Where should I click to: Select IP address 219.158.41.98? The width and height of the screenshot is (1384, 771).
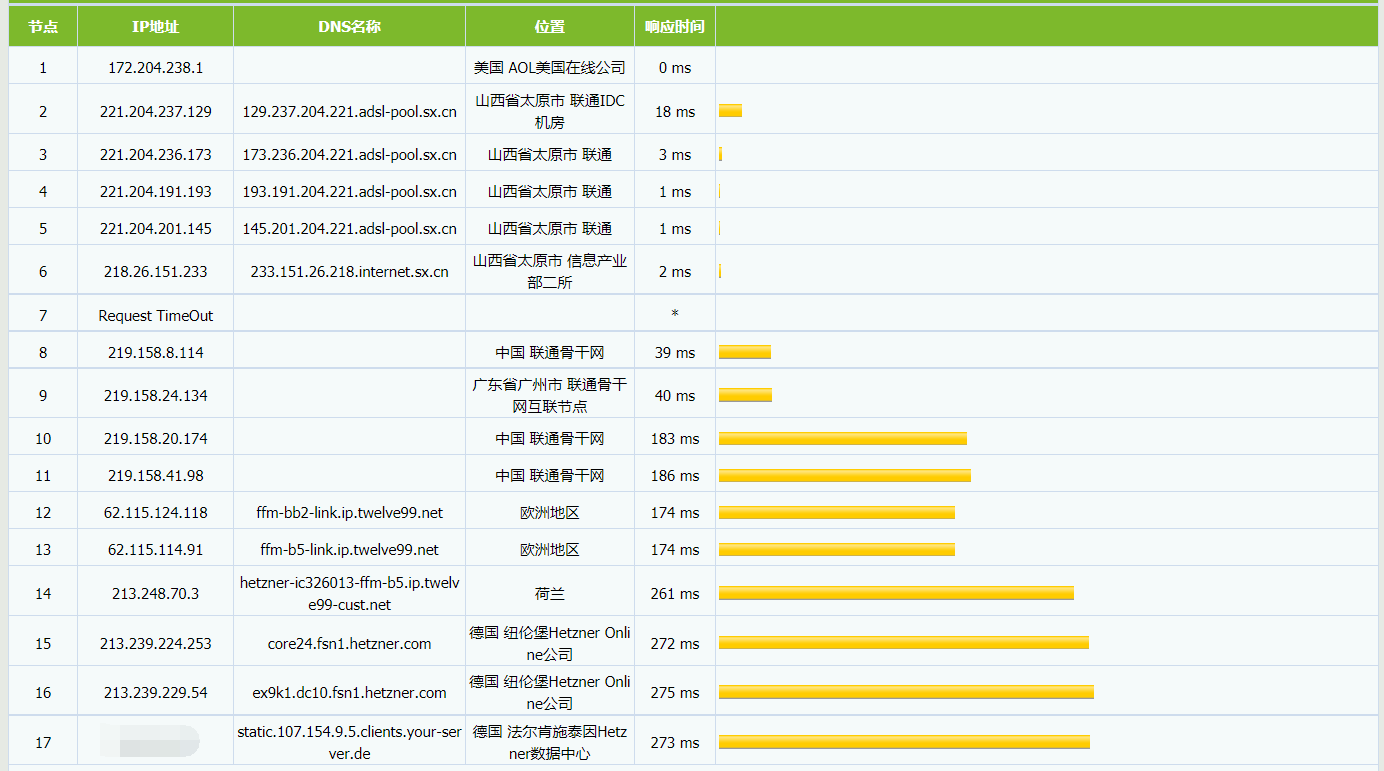pos(156,476)
